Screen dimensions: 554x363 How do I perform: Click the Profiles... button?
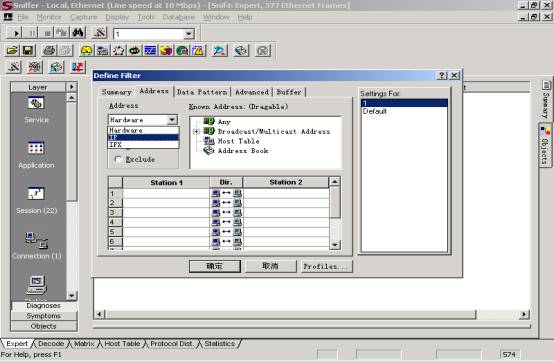coord(326,267)
